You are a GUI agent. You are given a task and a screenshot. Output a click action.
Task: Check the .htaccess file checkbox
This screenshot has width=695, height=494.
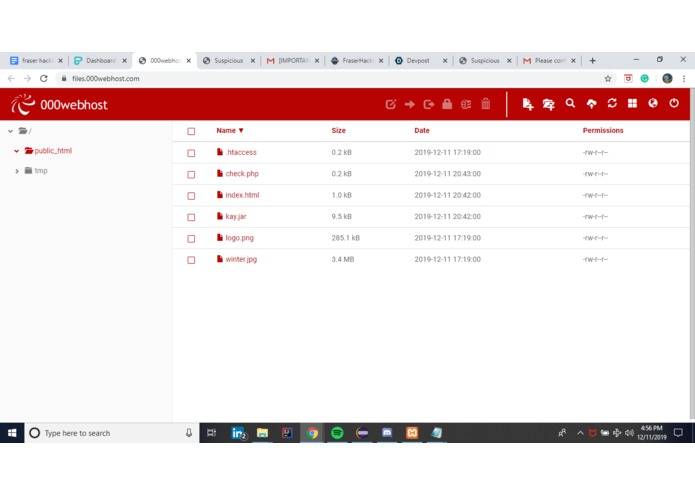(x=191, y=153)
